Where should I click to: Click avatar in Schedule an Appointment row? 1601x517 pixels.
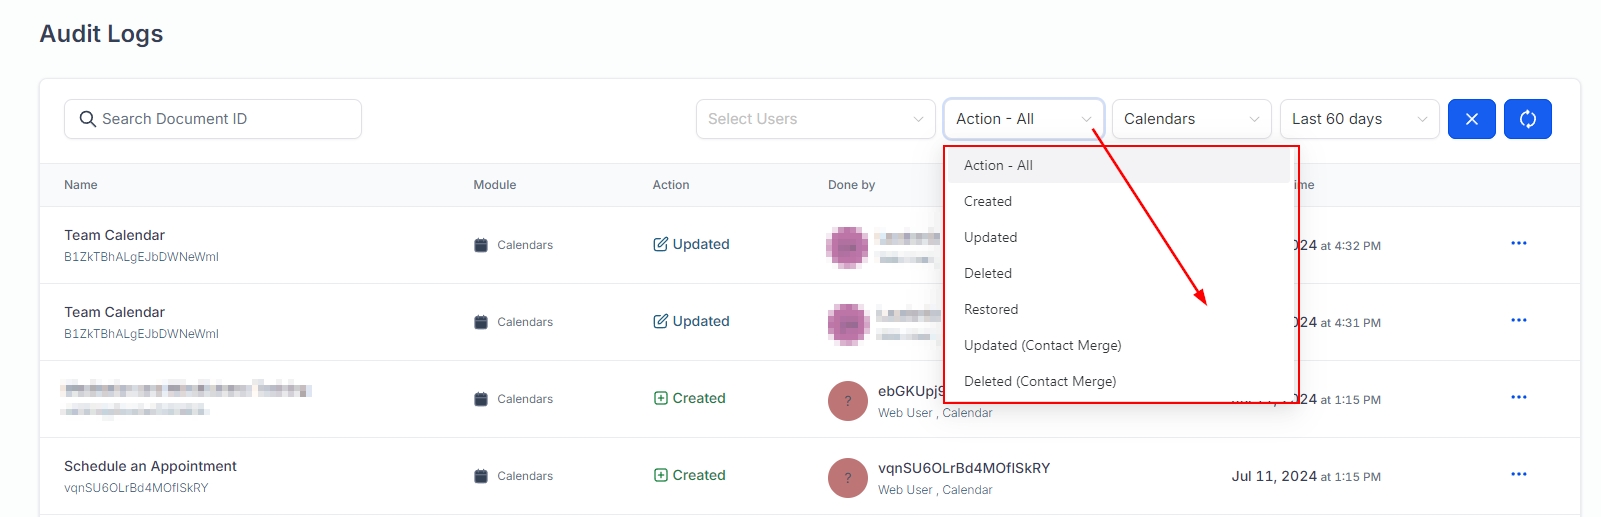point(847,478)
